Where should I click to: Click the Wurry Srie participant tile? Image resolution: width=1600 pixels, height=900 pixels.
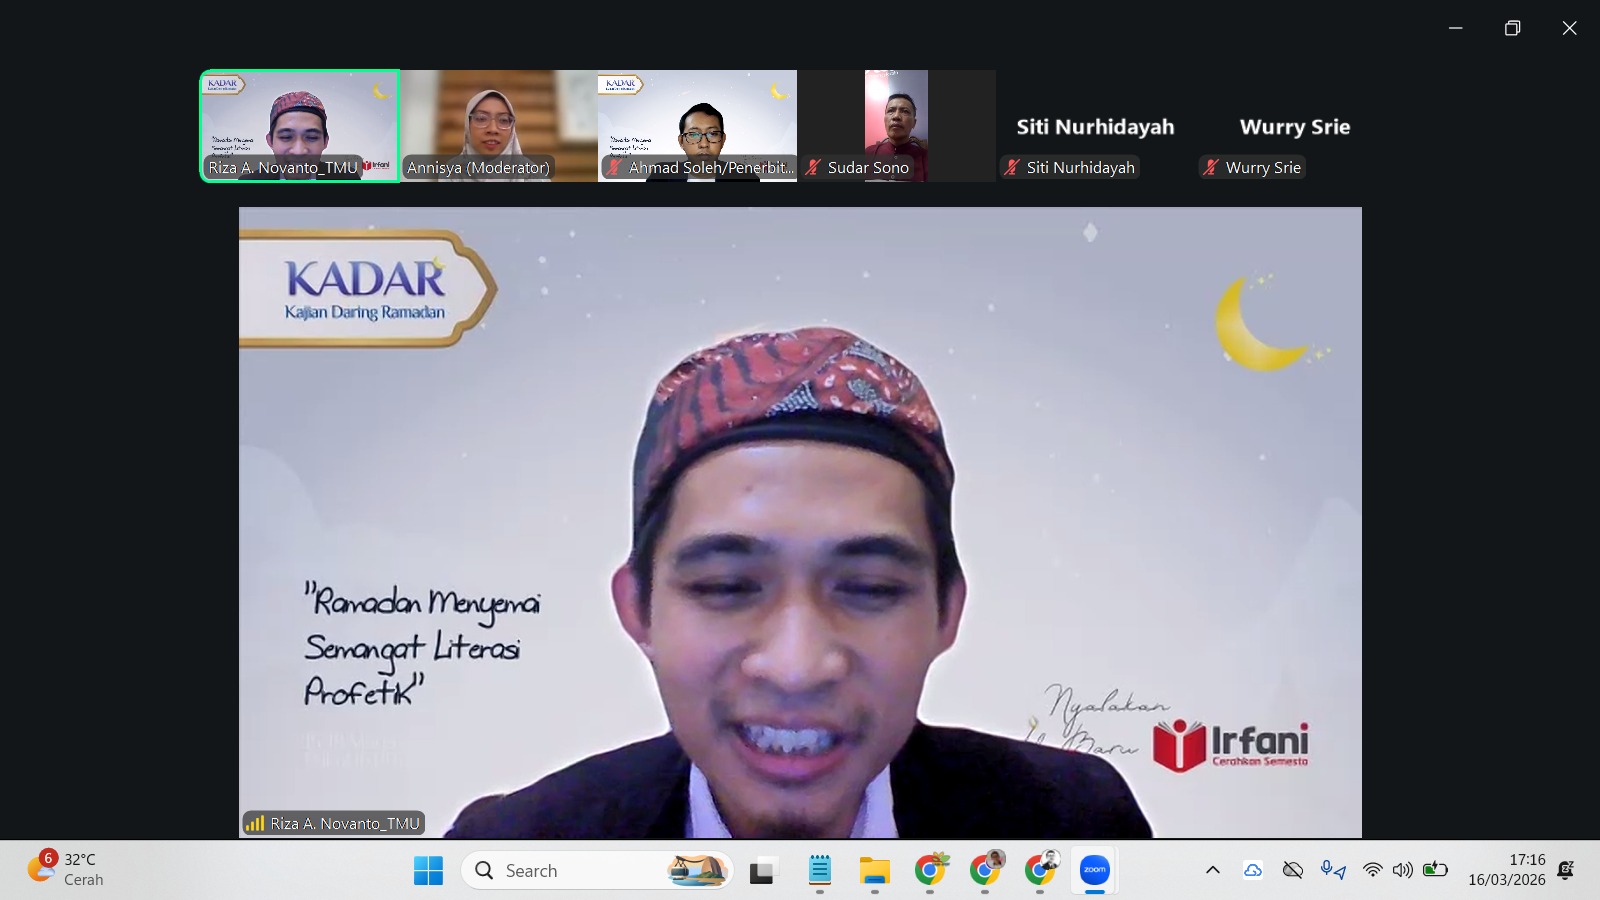[1294, 127]
